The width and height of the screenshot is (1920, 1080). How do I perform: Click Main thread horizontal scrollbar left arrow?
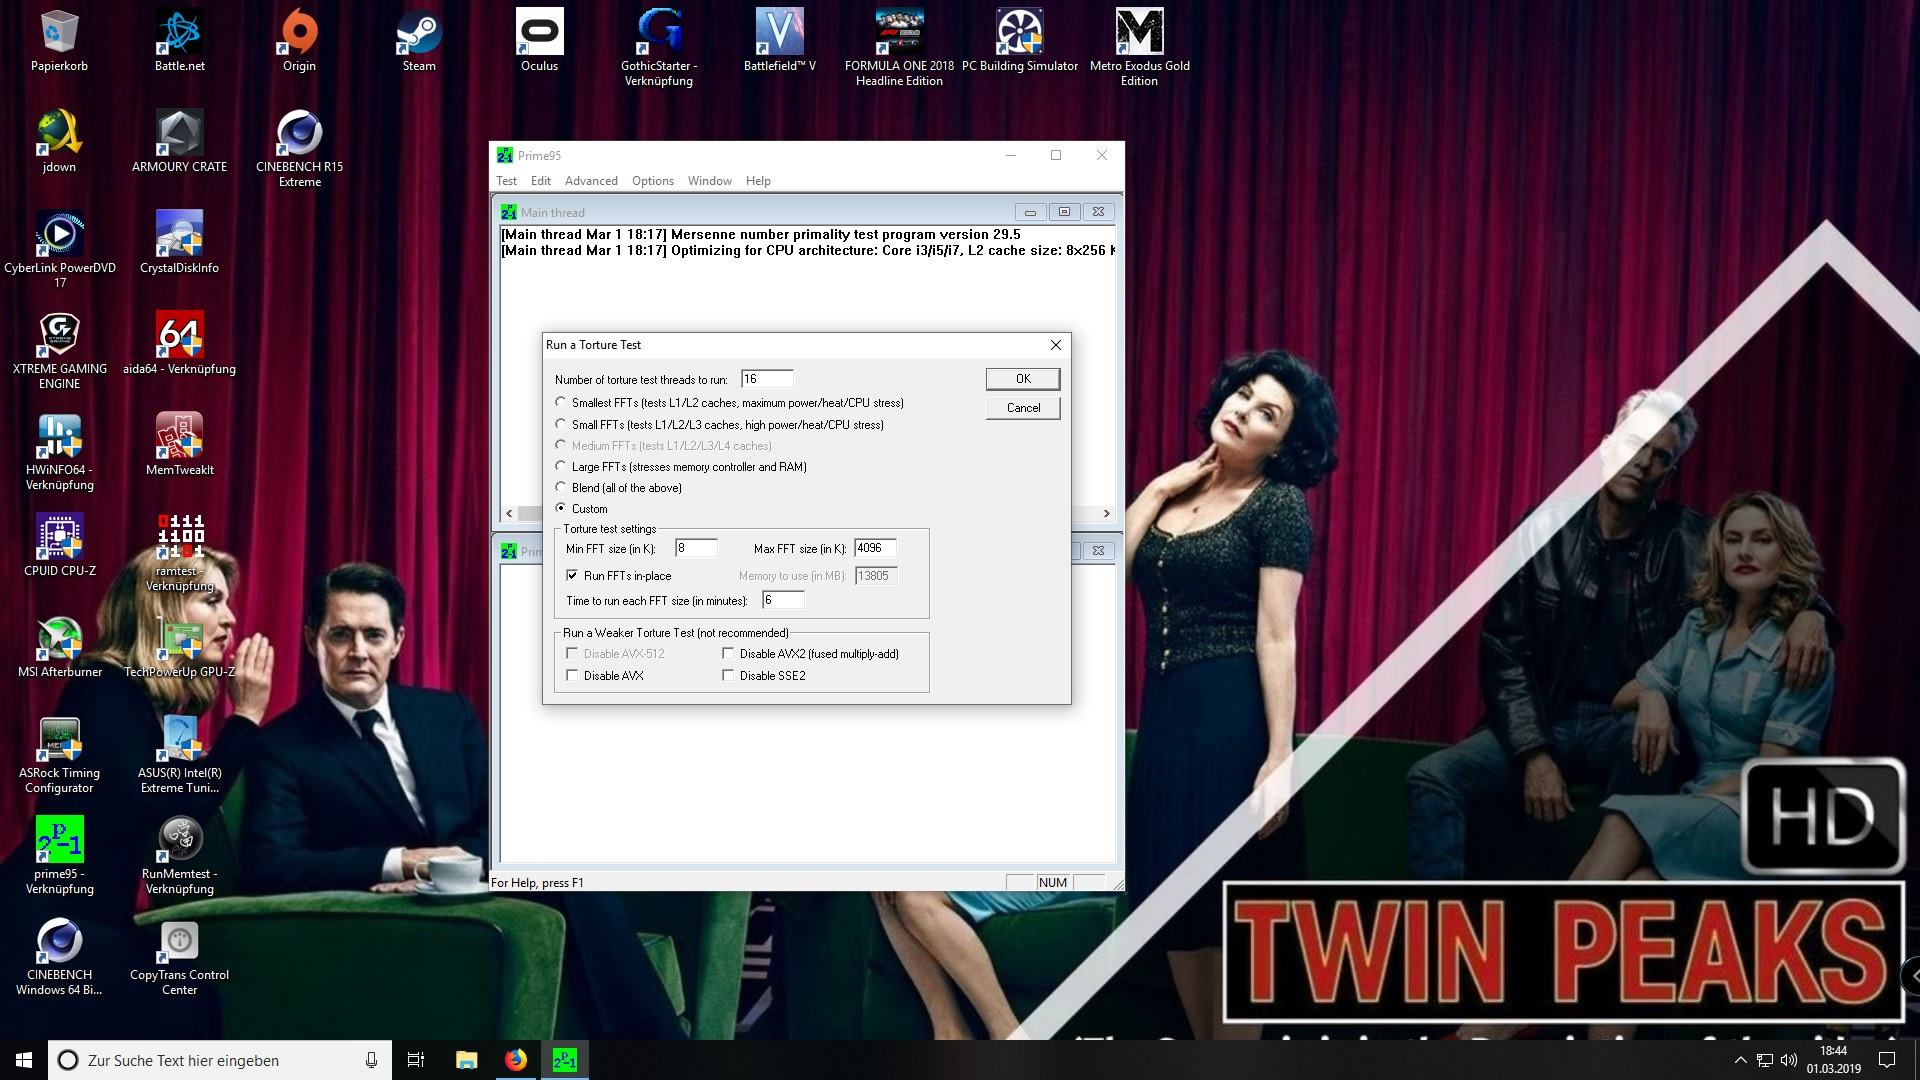click(x=509, y=513)
